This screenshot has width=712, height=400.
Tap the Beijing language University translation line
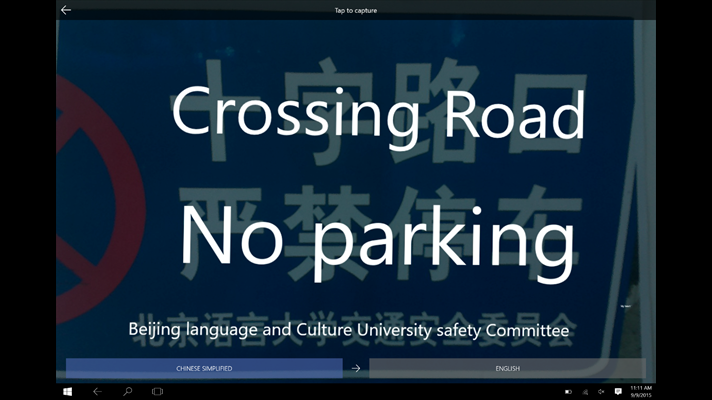pyautogui.click(x=349, y=329)
